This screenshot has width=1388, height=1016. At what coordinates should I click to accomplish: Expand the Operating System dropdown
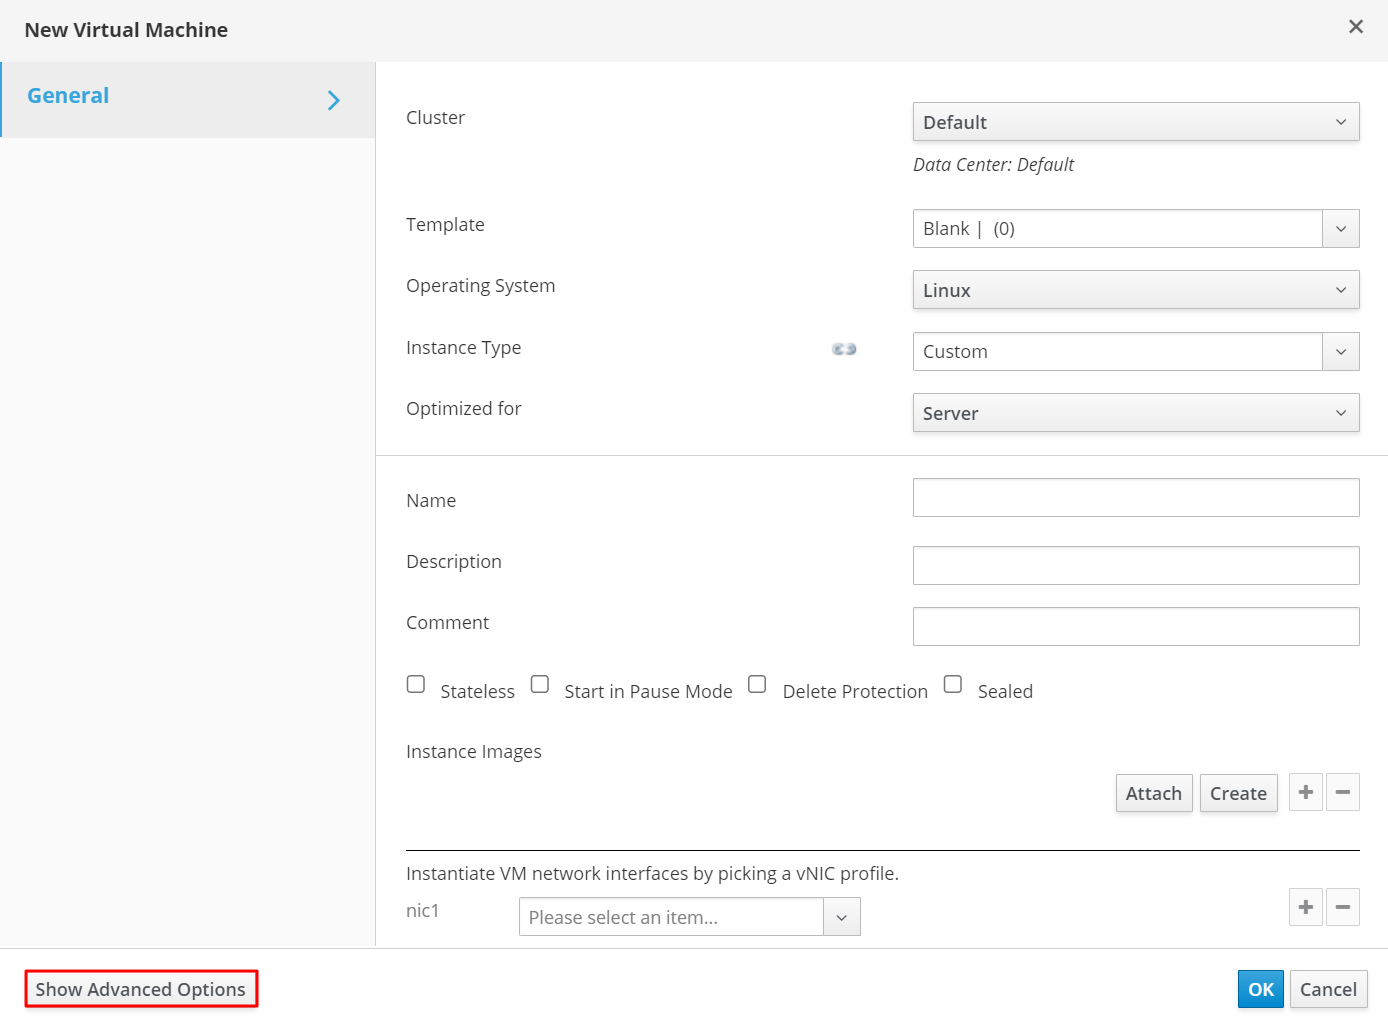[x=1135, y=290]
